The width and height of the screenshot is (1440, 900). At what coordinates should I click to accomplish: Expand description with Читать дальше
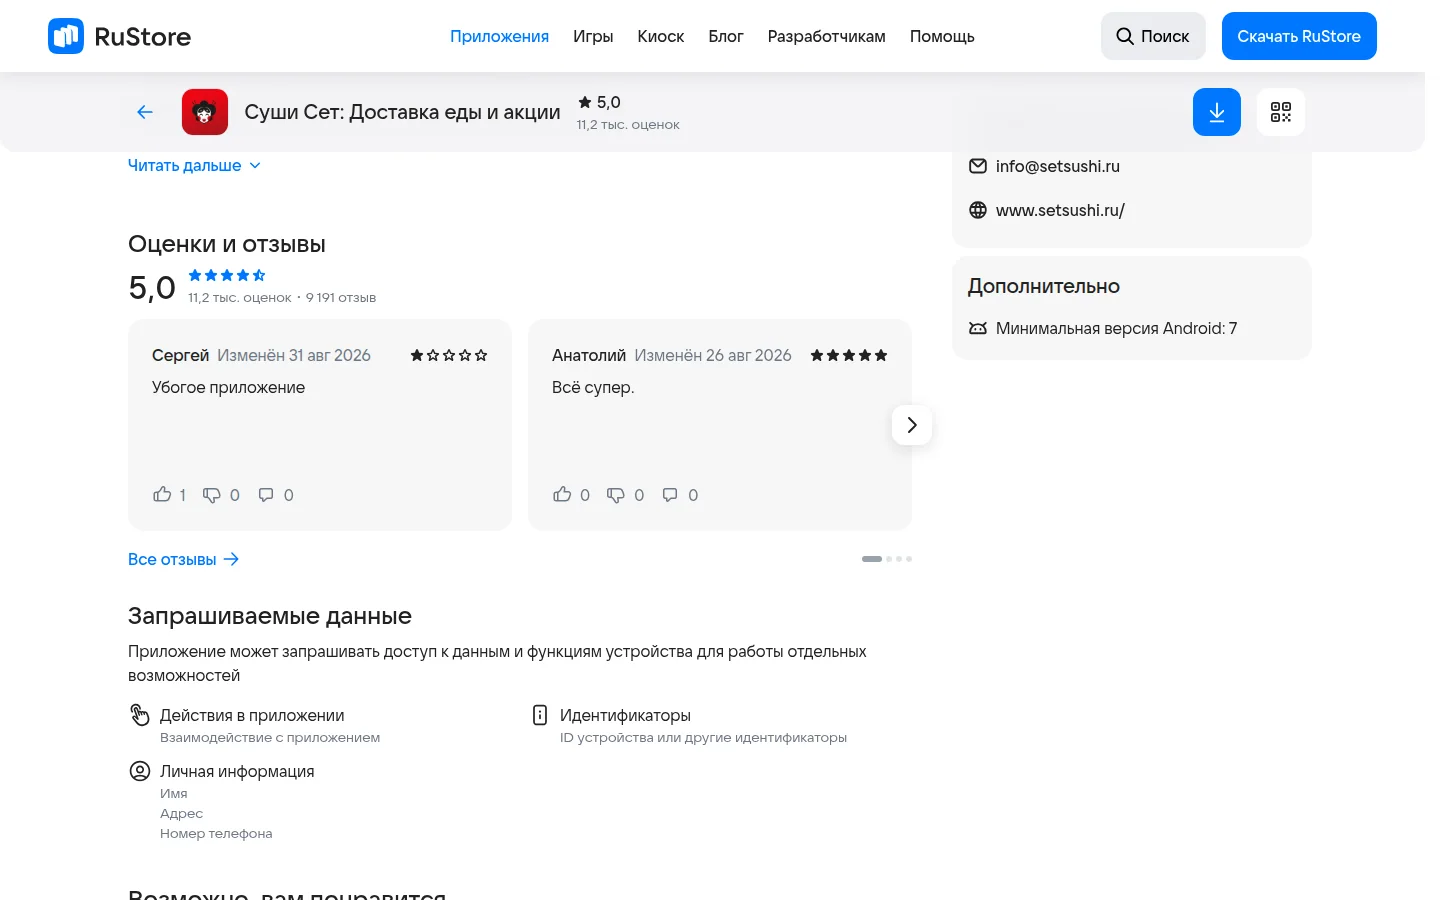[194, 165]
